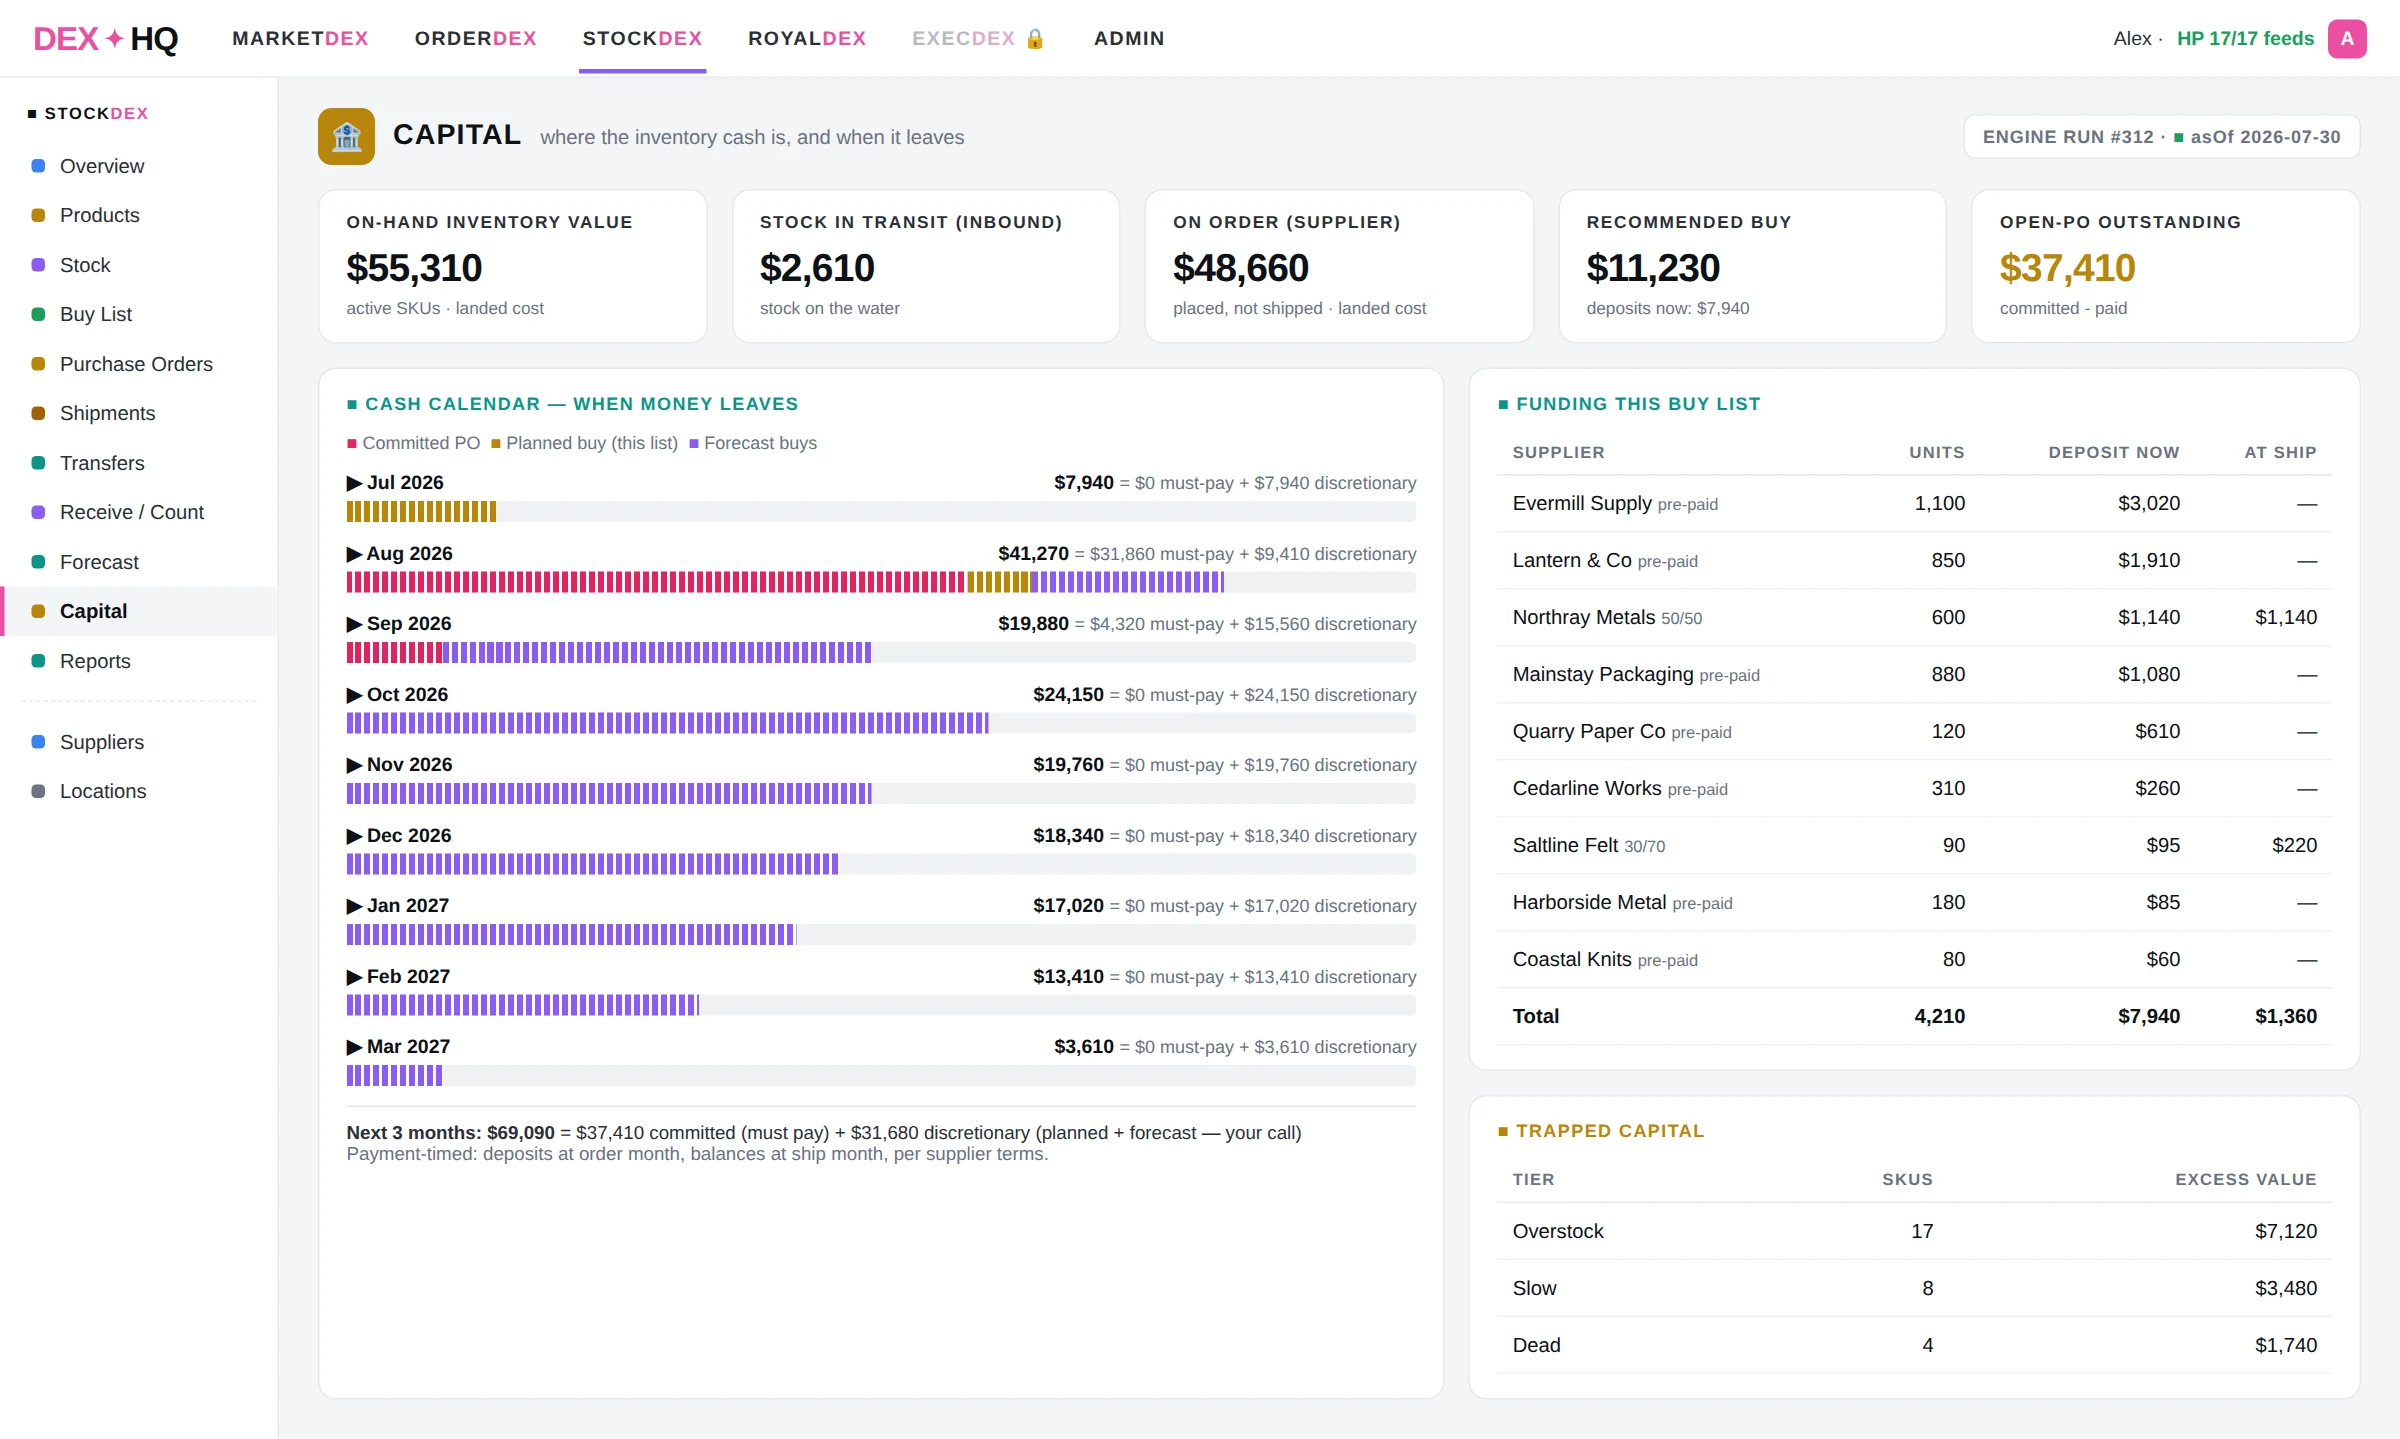Click the teal dot beside Reports

[x=38, y=661]
